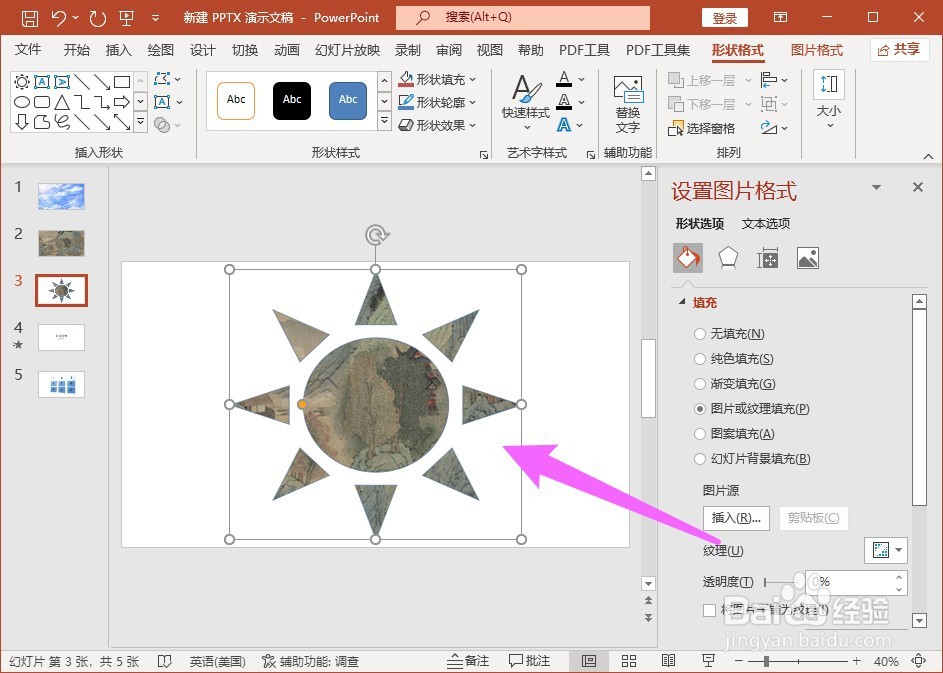
Task: Click the search box (搜索 Alt+Q)
Action: (523, 17)
